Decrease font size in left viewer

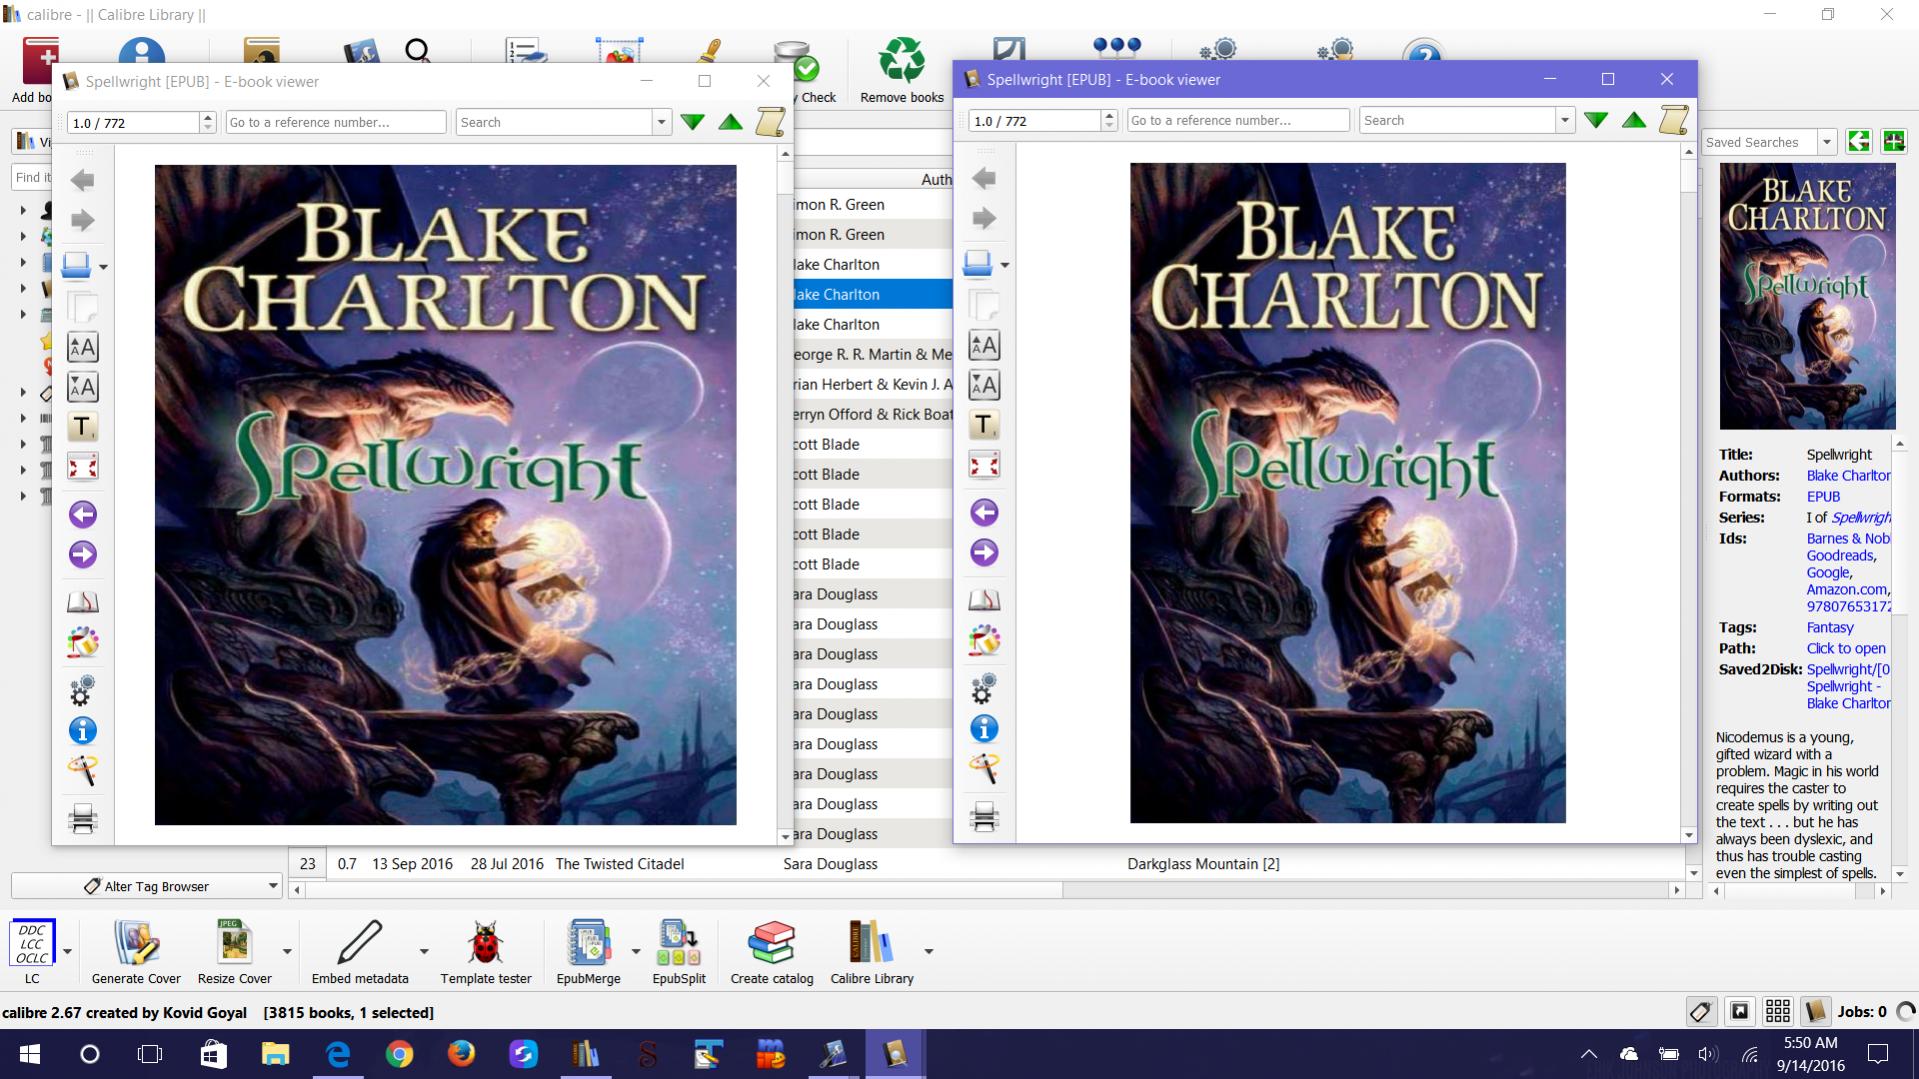[x=83, y=388]
